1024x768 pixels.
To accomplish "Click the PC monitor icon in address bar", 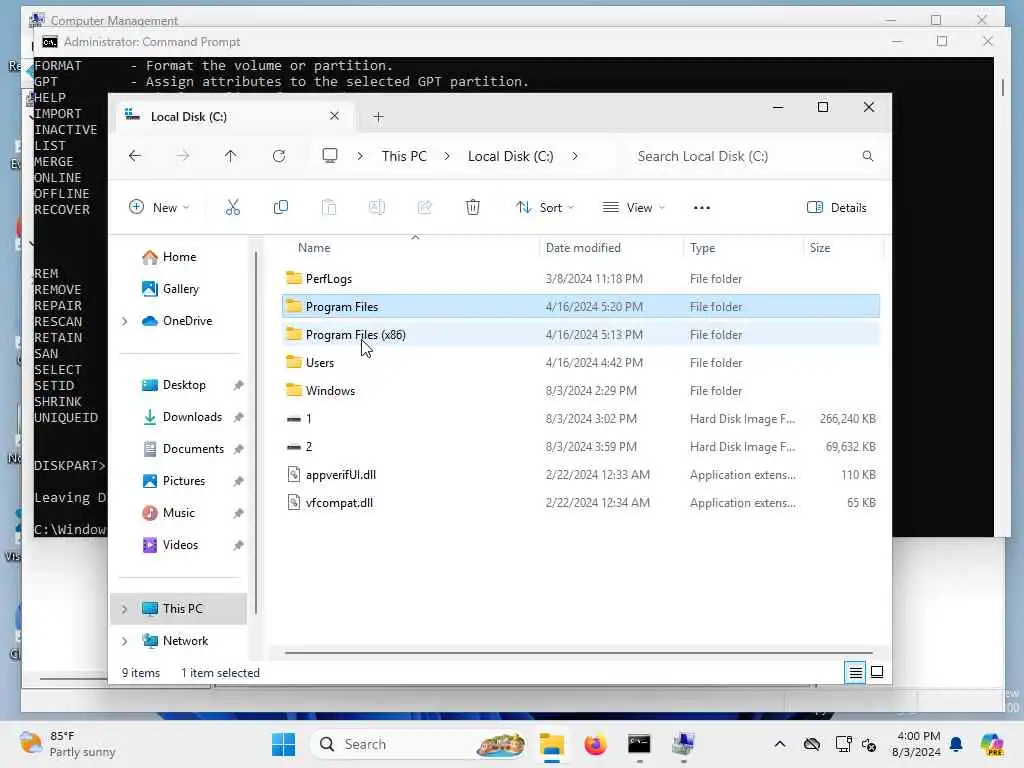I will 330,155.
